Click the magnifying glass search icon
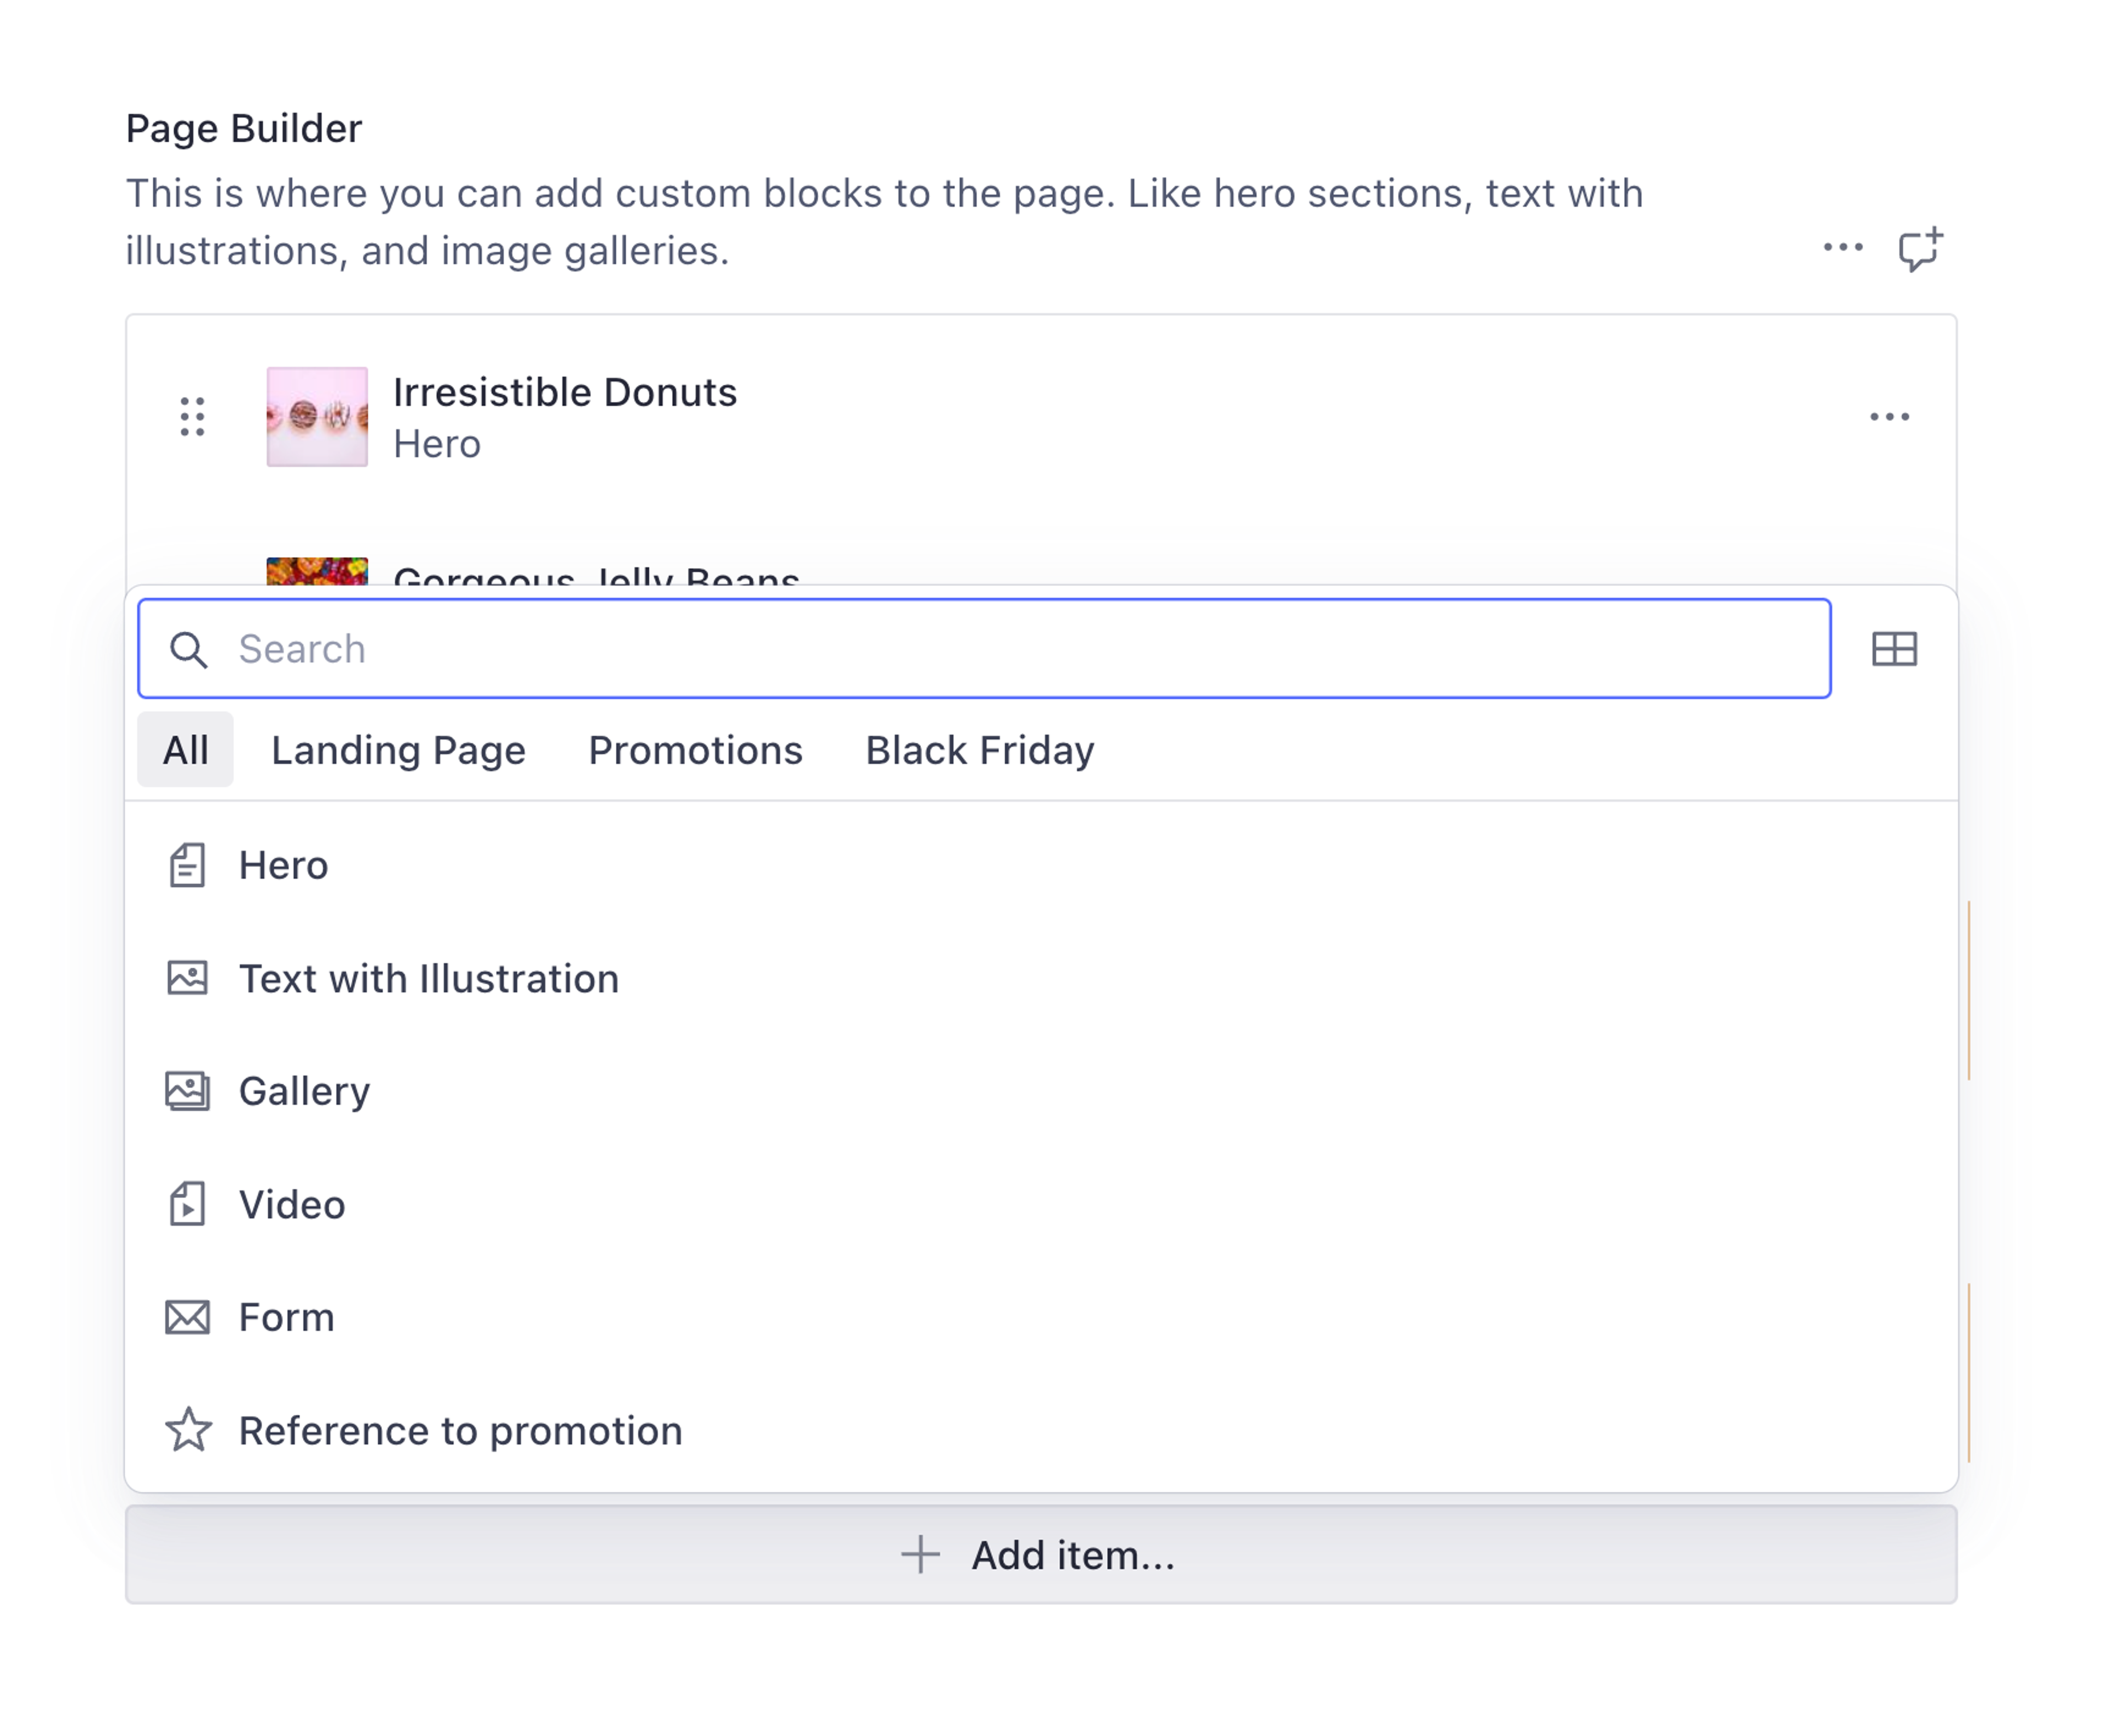Viewport: 2102px width, 1736px height. click(188, 650)
